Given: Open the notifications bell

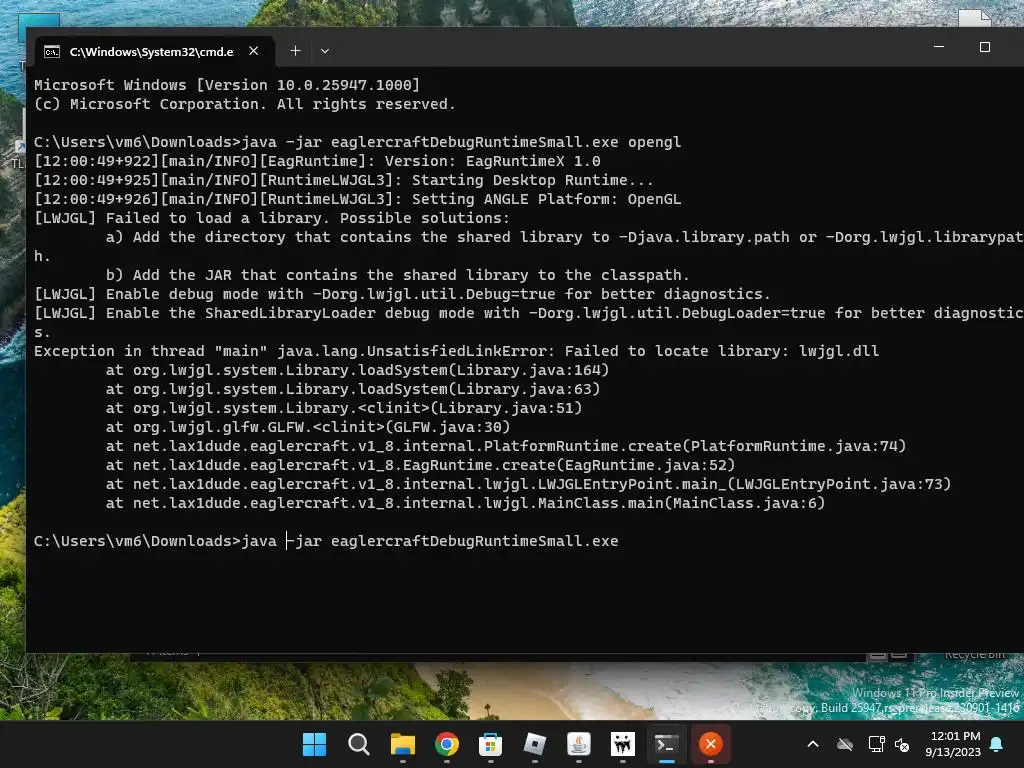Looking at the screenshot, I should [x=997, y=744].
